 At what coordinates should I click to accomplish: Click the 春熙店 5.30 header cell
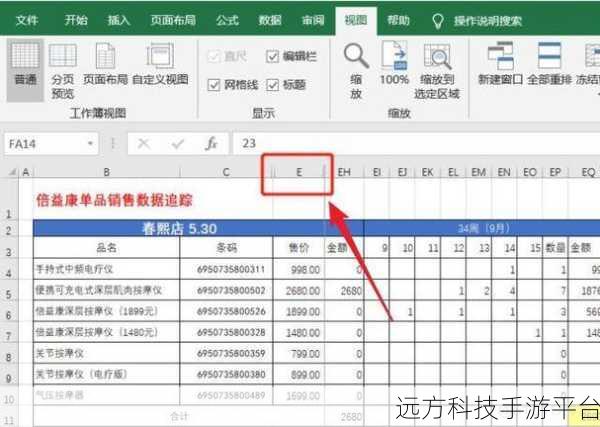pyautogui.click(x=179, y=229)
